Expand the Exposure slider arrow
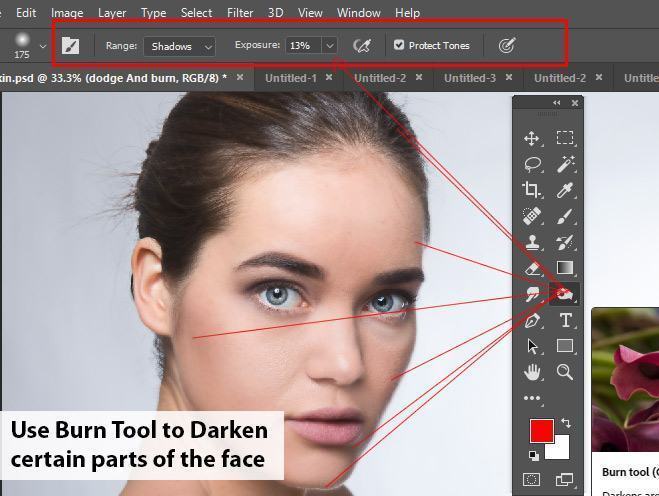The width and height of the screenshot is (659, 496). [329, 45]
